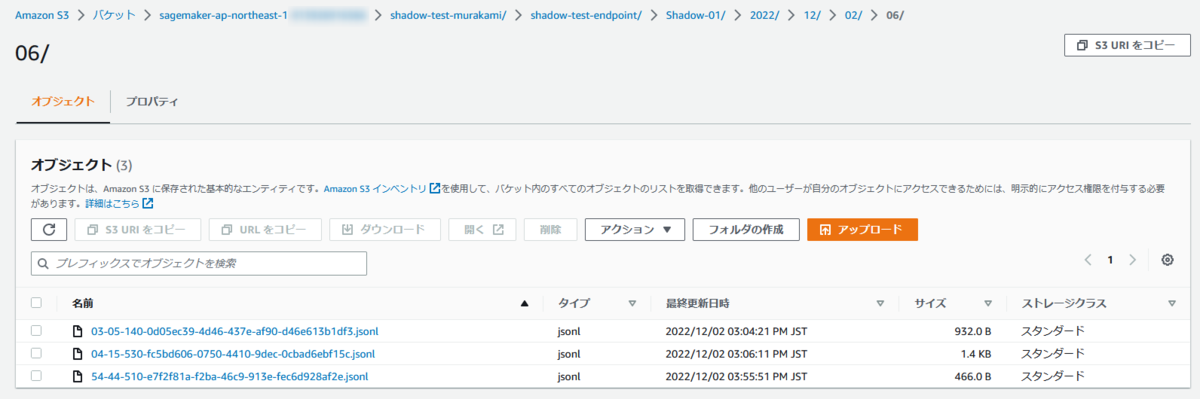Viewport: 1200px width, 399px height.
Task: Click the 削除 button
Action: 550,230
